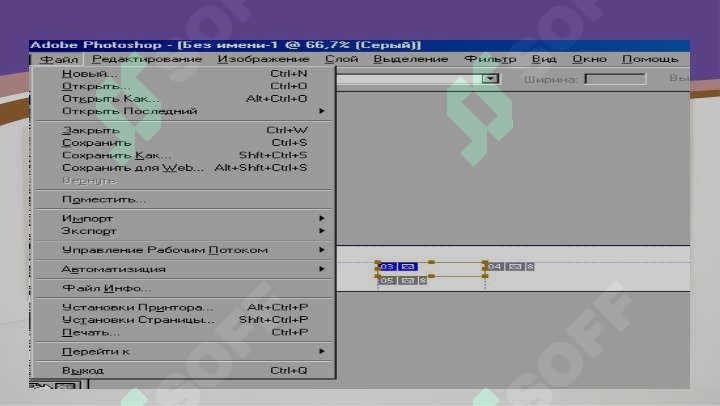
Task: Choose Установки Страницы... entry
Action: click(184, 320)
